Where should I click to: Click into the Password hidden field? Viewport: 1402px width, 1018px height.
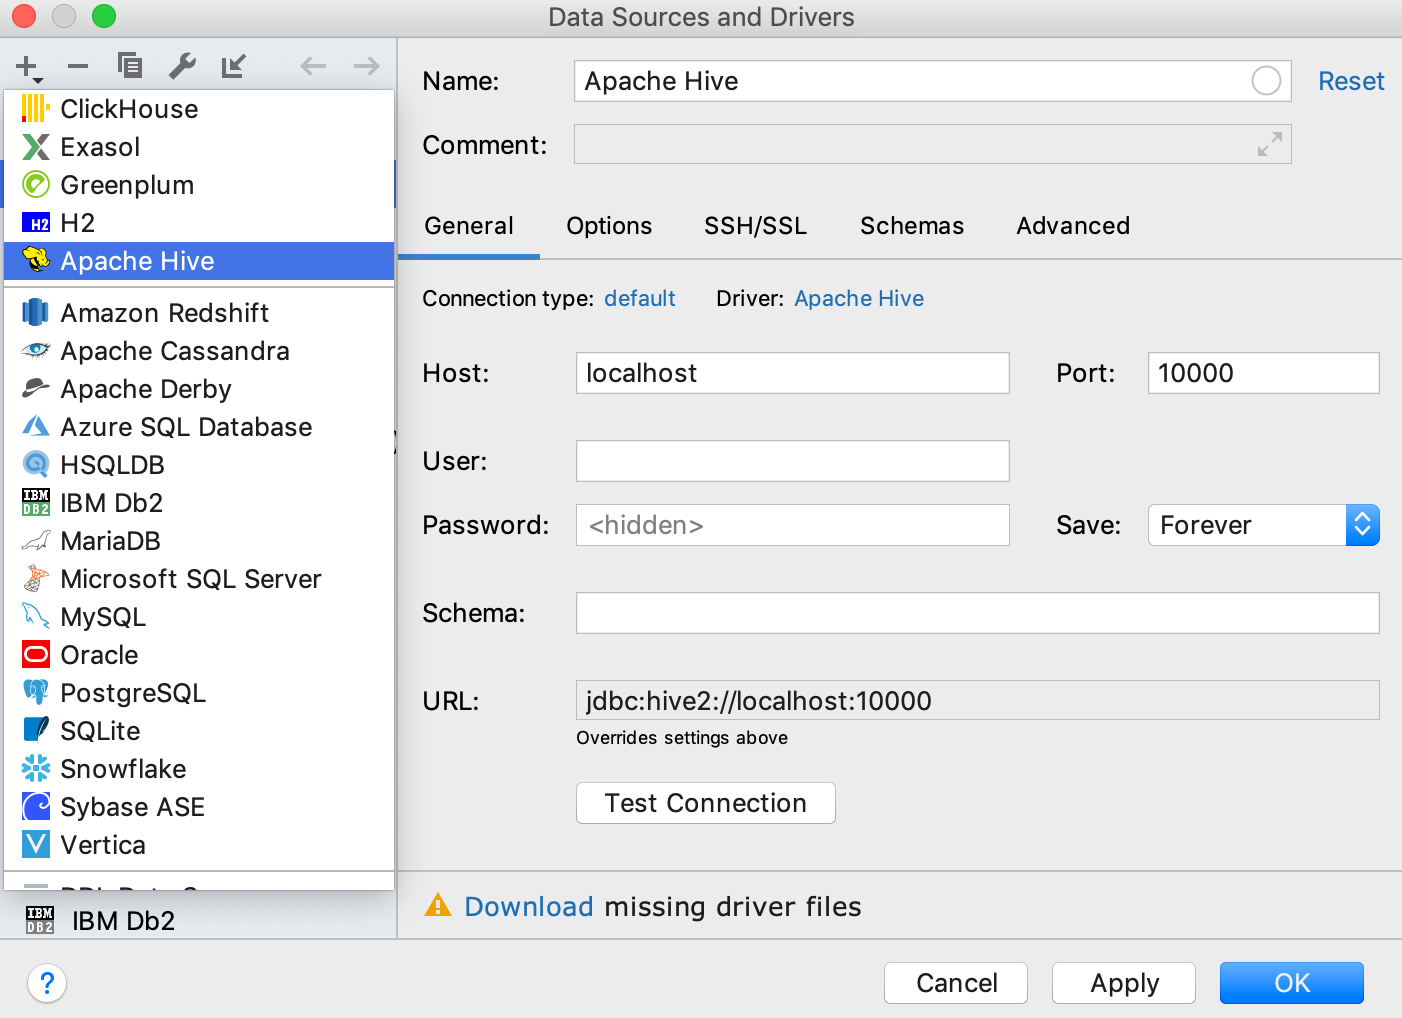coord(793,525)
